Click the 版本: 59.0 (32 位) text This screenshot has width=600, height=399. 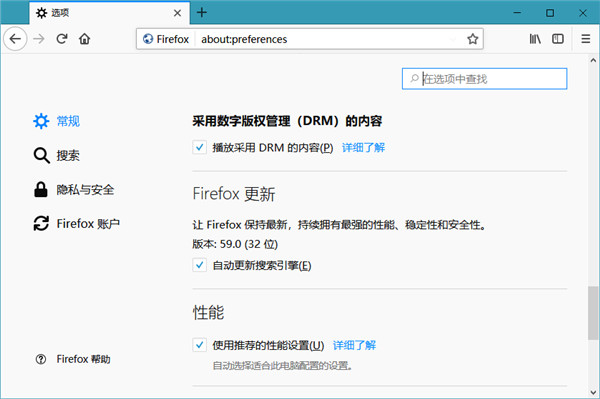[235, 244]
